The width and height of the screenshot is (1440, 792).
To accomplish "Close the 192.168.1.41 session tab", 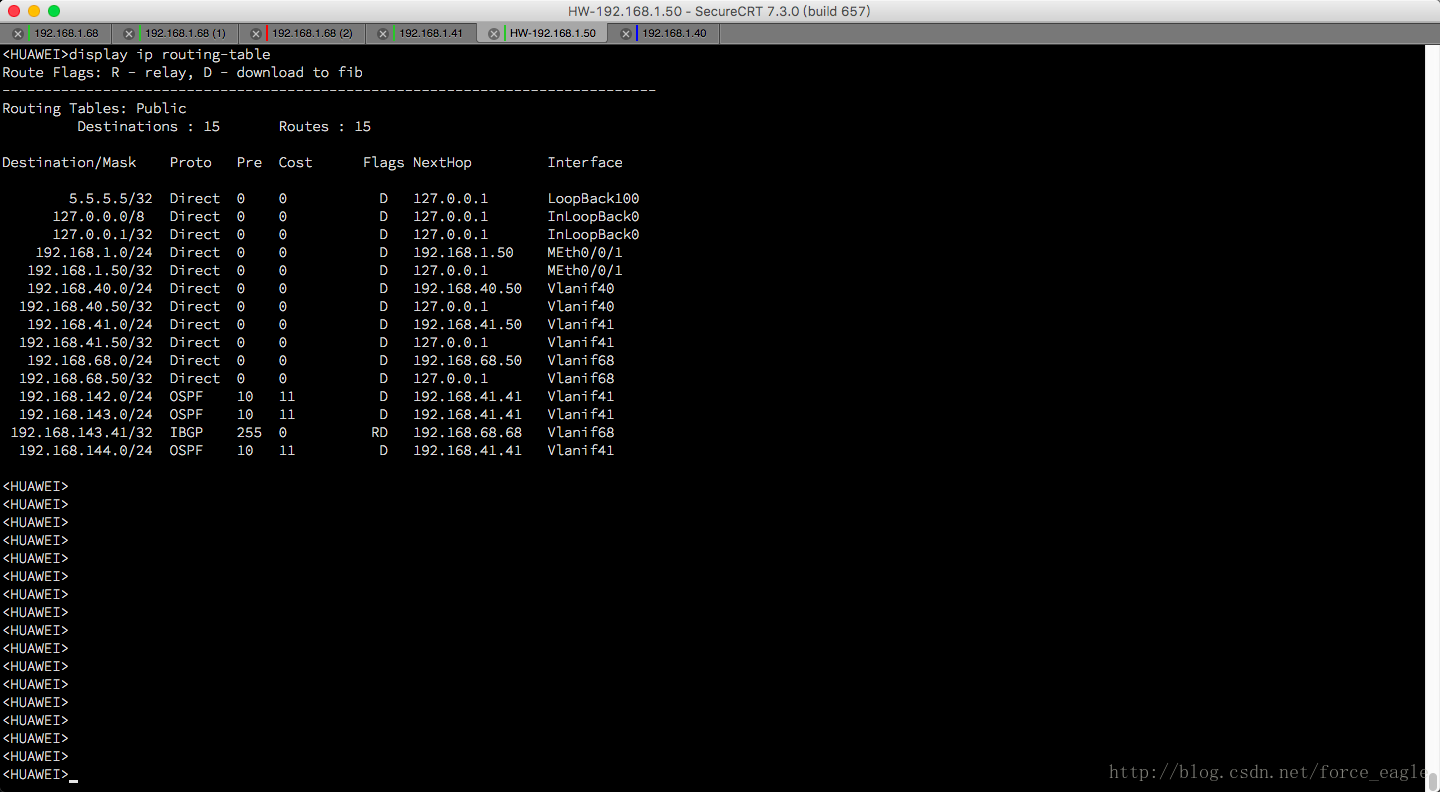I will (x=382, y=33).
